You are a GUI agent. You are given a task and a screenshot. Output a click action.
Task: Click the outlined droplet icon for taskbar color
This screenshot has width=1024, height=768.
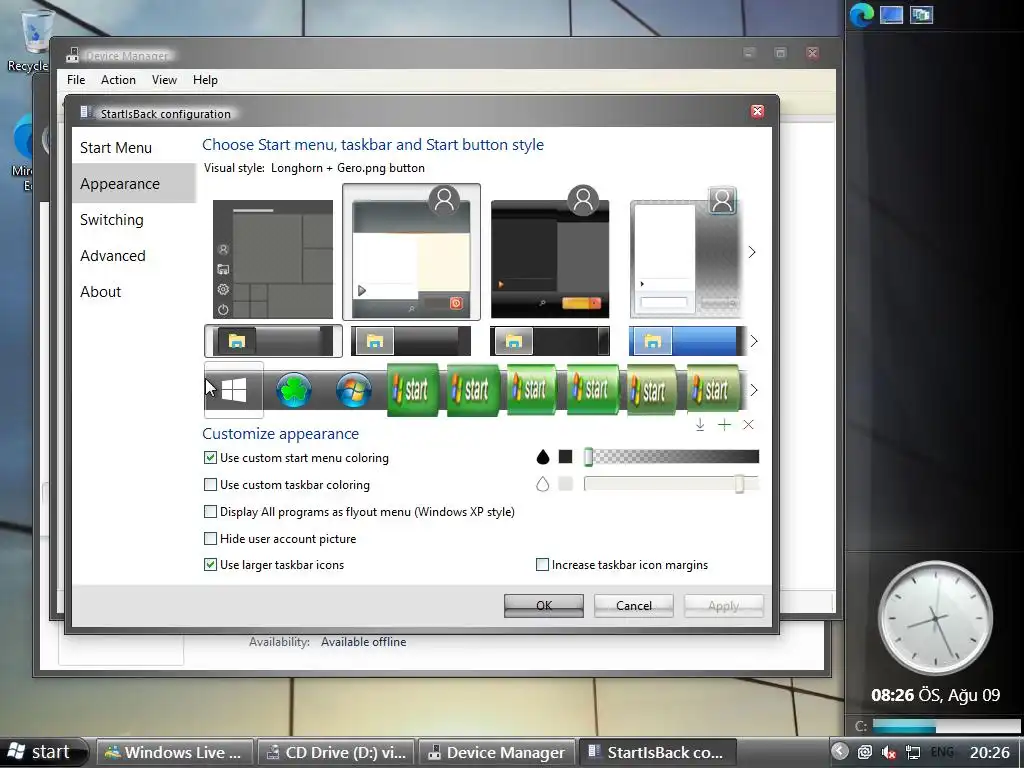543,484
